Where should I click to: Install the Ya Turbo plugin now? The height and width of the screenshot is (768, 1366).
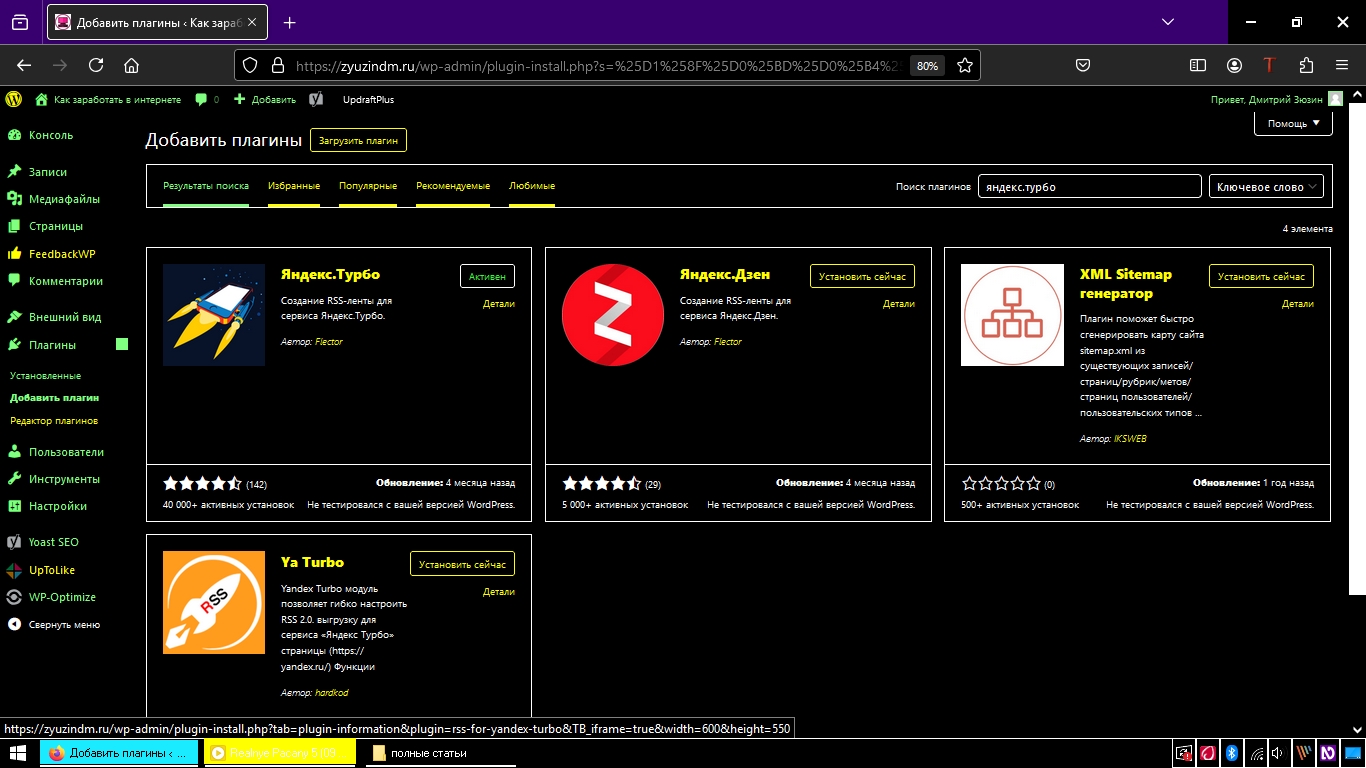point(462,564)
